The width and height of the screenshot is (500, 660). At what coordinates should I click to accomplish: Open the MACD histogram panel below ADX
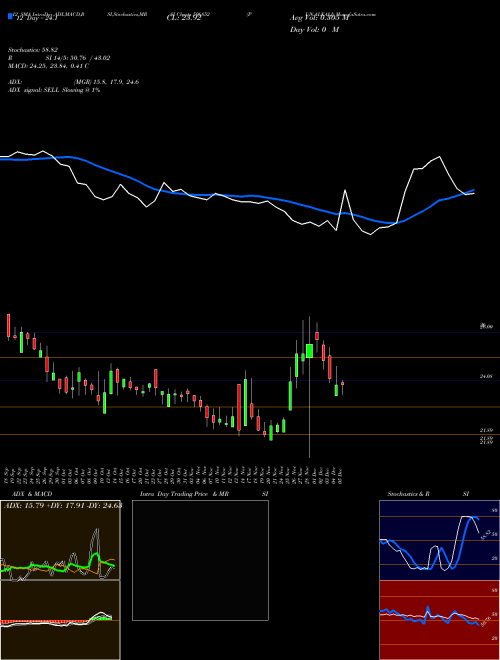60,620
